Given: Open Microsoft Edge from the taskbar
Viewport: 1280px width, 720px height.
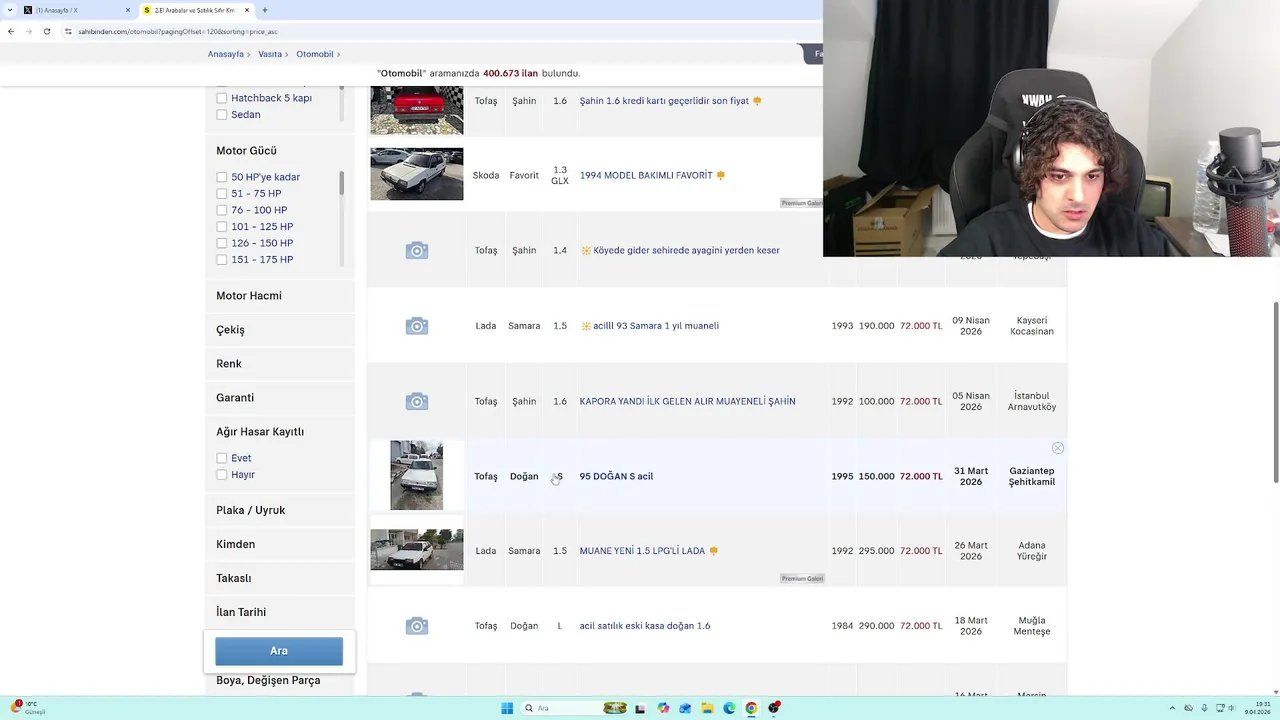Looking at the screenshot, I should point(729,708).
